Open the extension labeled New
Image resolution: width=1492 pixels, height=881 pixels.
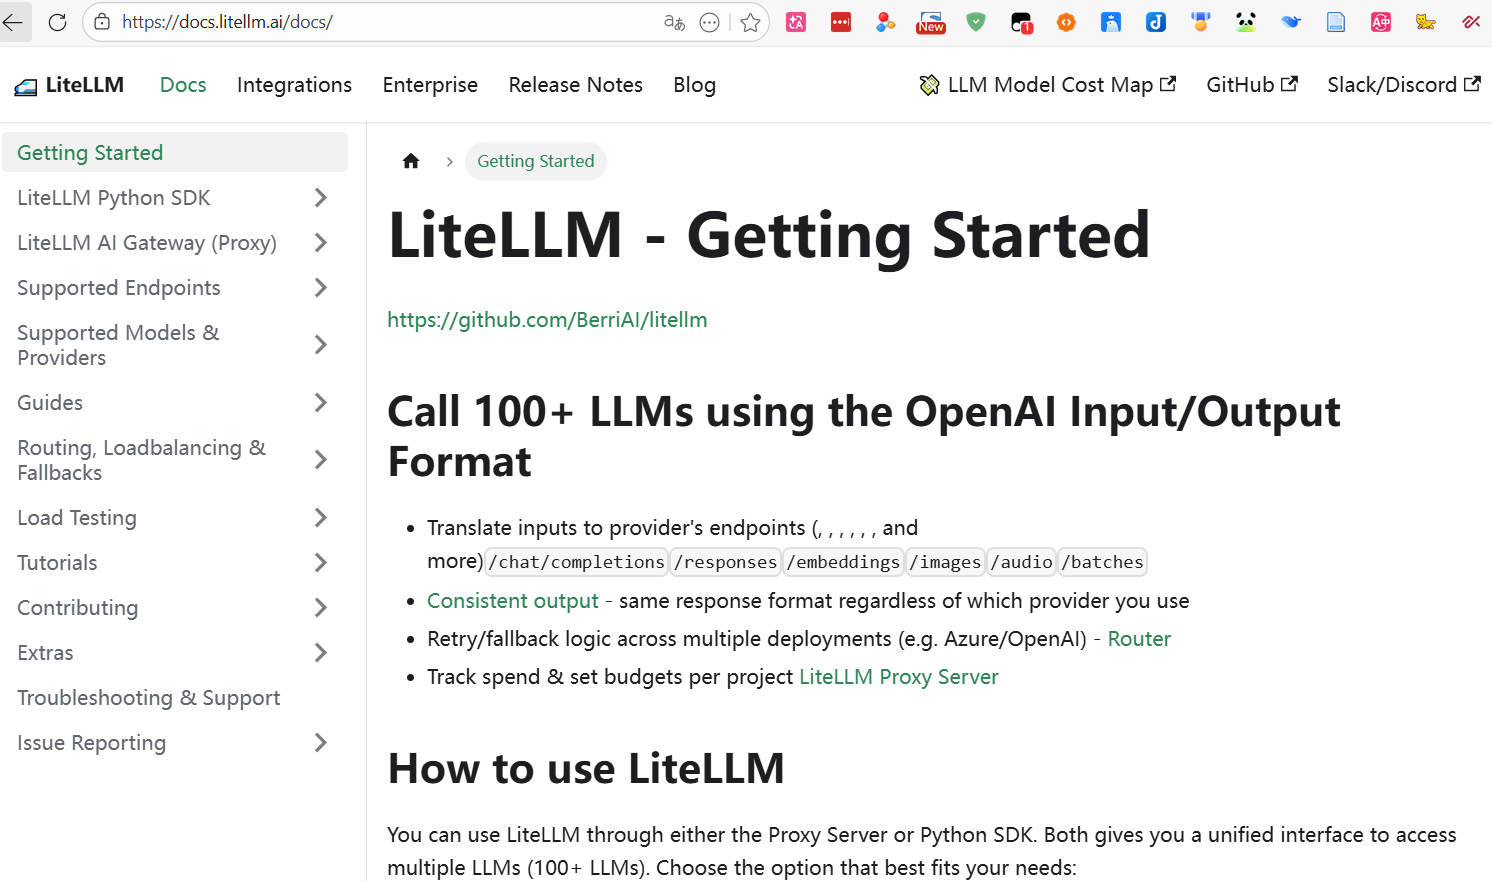pyautogui.click(x=931, y=22)
